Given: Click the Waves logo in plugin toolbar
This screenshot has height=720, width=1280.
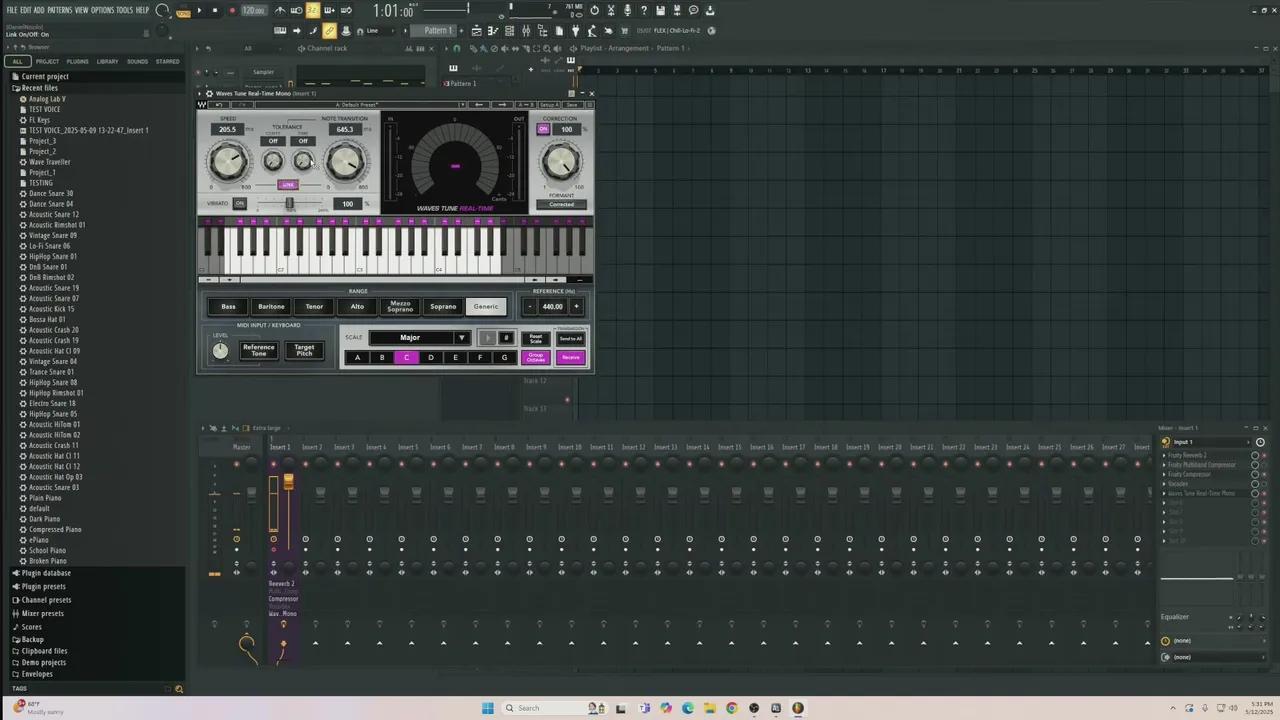Looking at the screenshot, I should point(202,105).
